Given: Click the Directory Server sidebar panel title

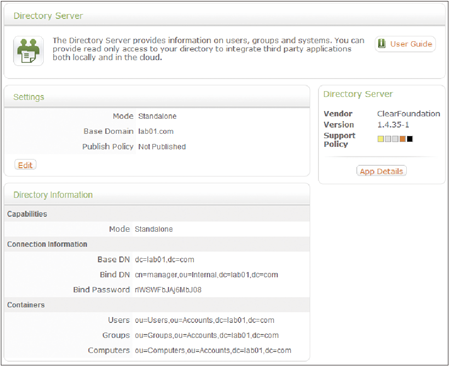Looking at the screenshot, I should click(358, 94).
